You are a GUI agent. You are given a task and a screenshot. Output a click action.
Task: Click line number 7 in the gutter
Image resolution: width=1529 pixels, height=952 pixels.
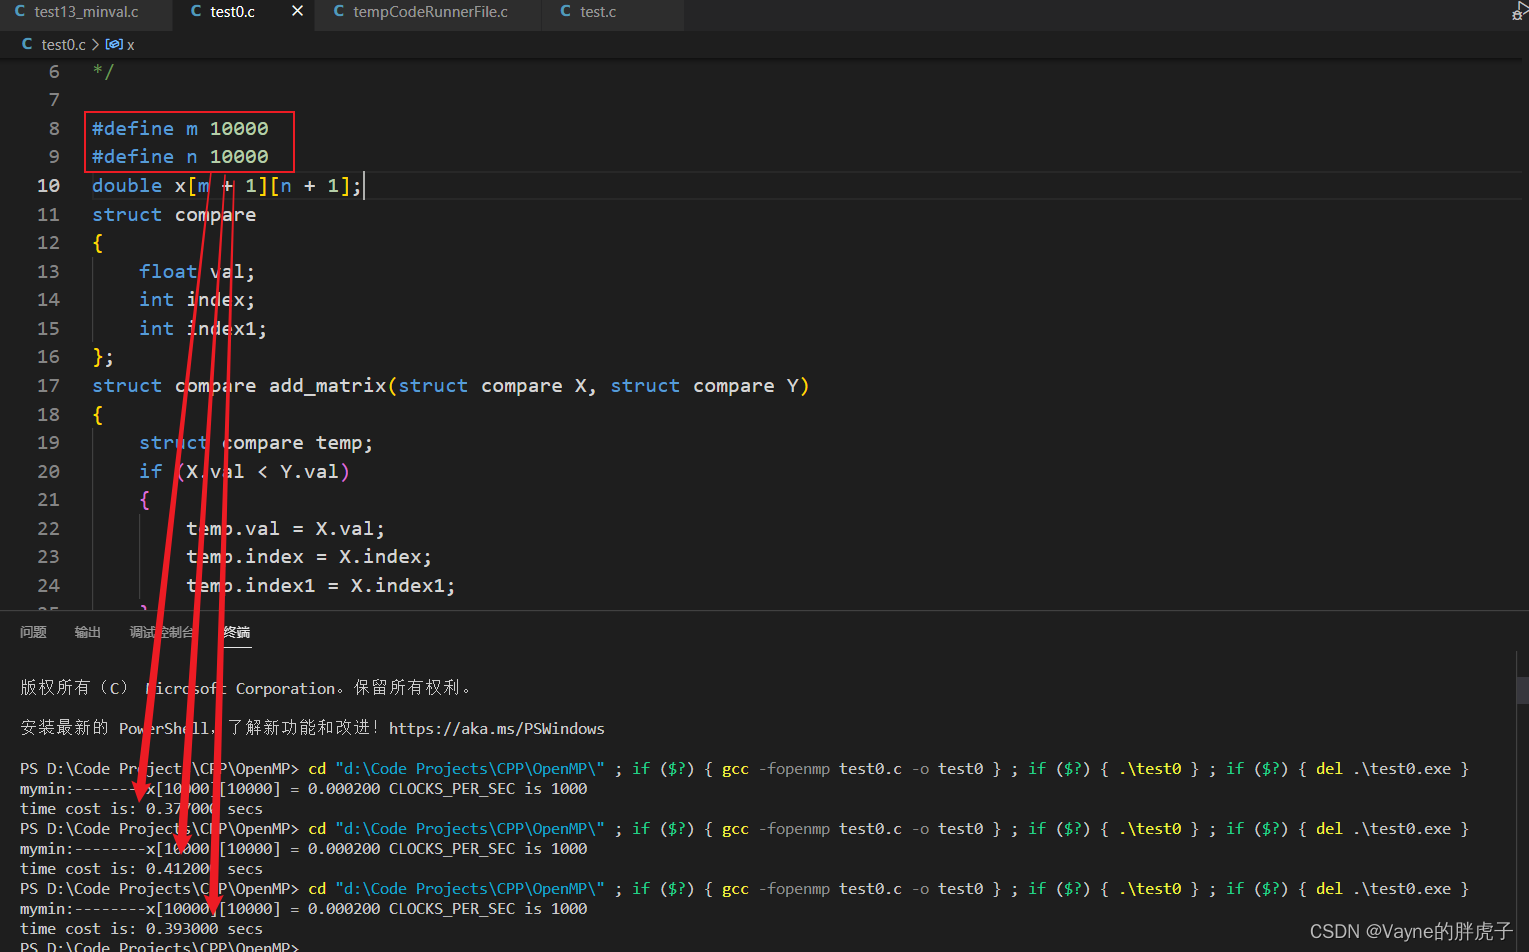pyautogui.click(x=54, y=100)
